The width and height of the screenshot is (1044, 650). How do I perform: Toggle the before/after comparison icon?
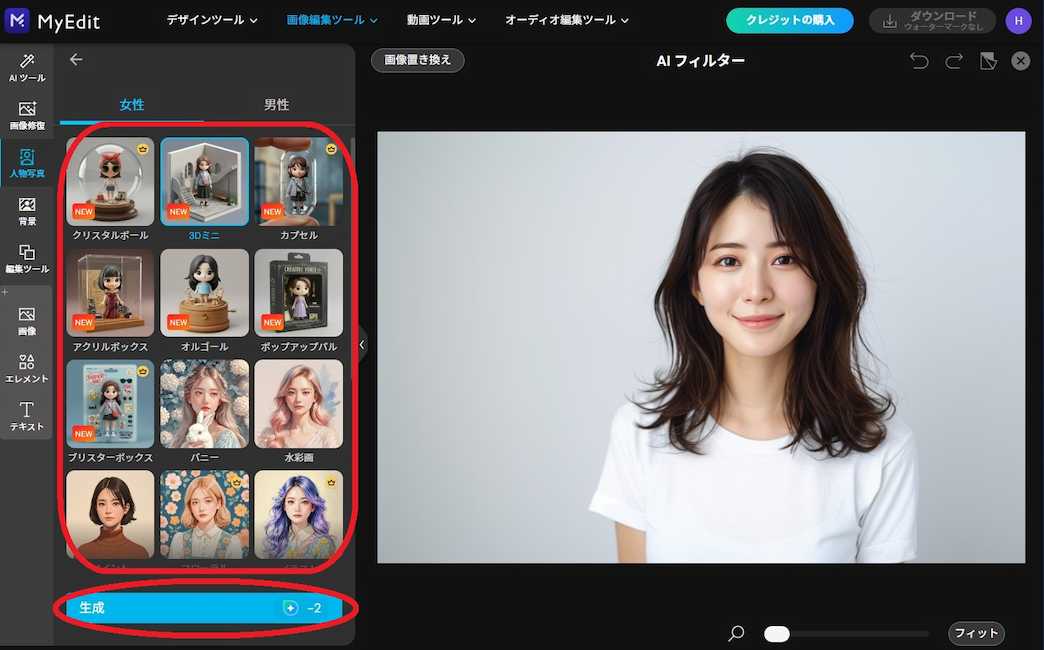(988, 60)
